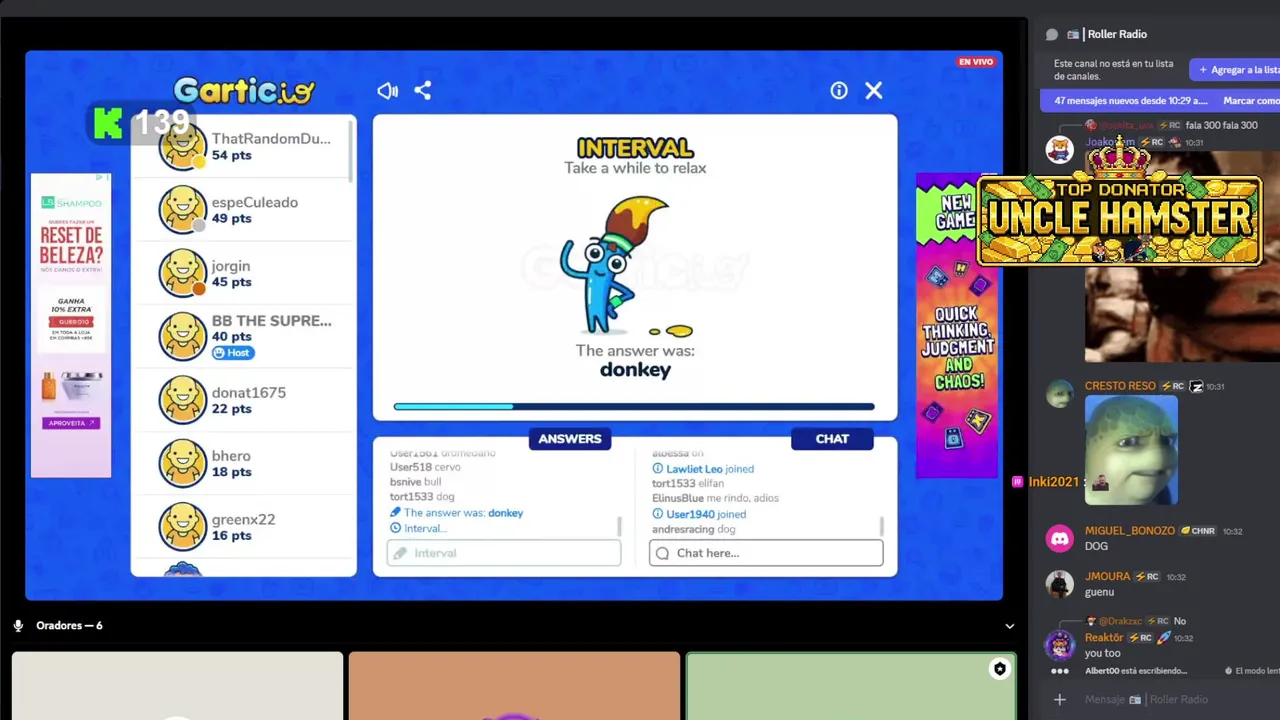Click the Host badge under BB THE SUPRE...
This screenshot has width=1280, height=720.
232,353
